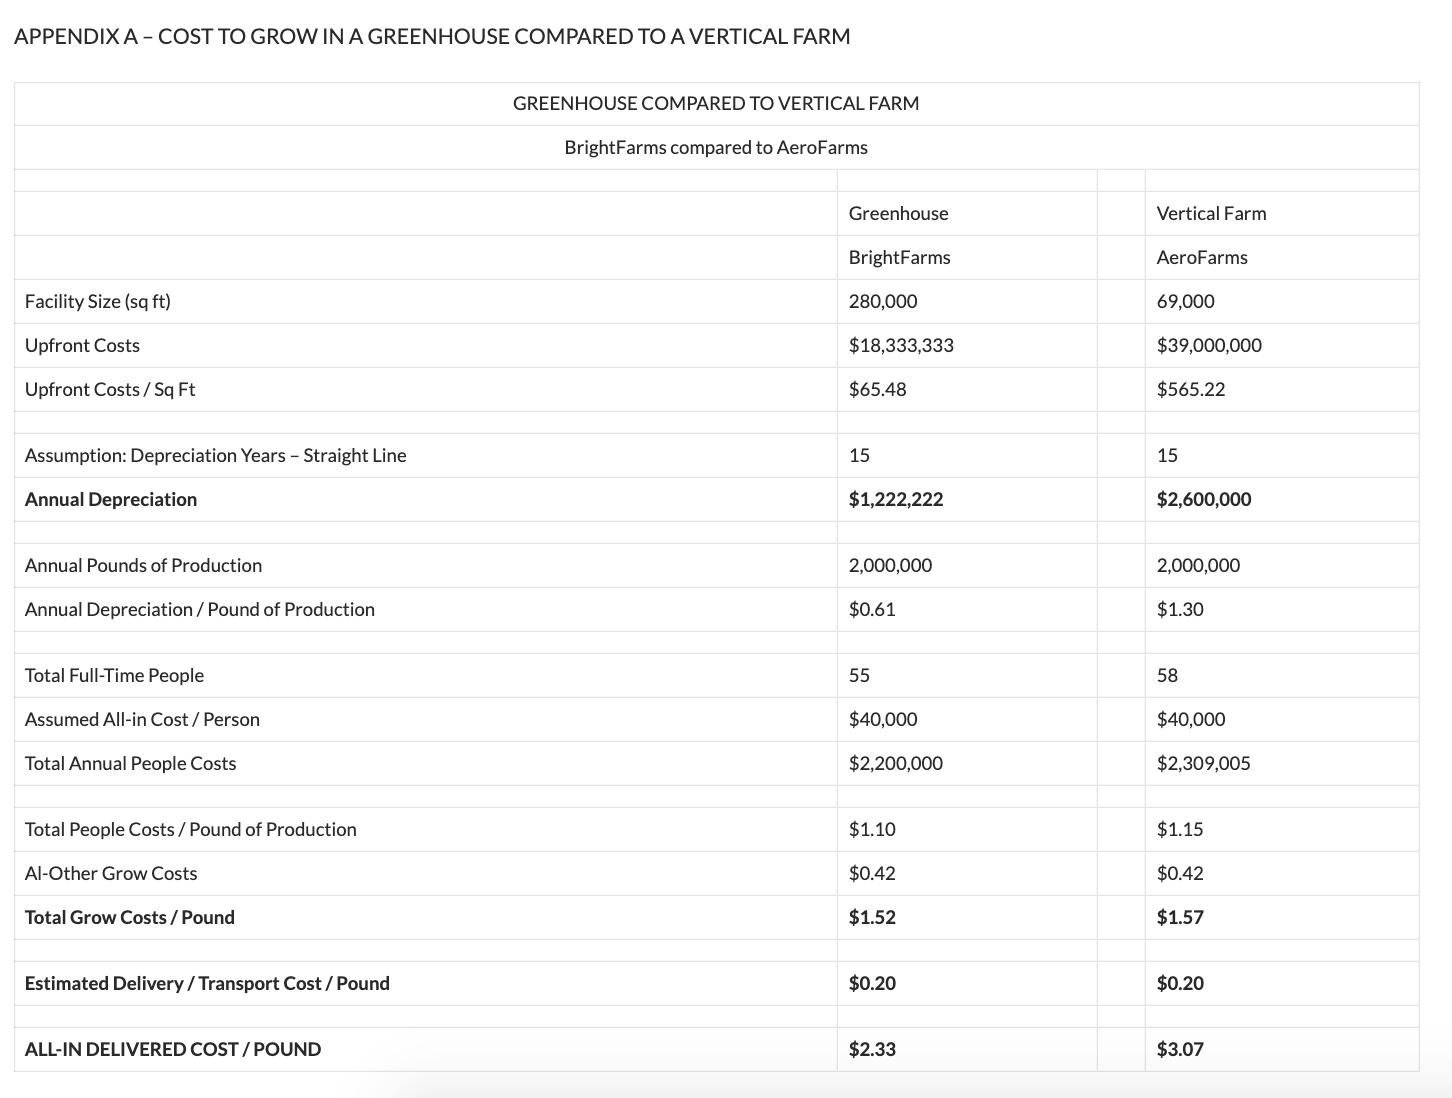This screenshot has width=1452, height=1098.
Task: Click the $2,309,005 people costs value
Action: tap(1203, 763)
